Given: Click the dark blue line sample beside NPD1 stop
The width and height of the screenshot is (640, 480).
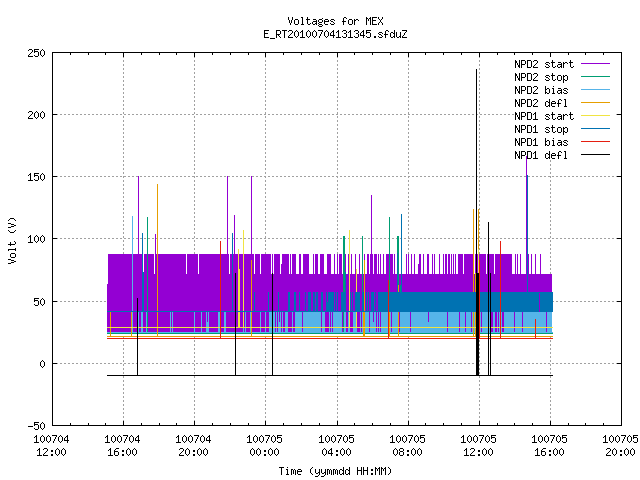Looking at the screenshot, I should pos(596,129).
